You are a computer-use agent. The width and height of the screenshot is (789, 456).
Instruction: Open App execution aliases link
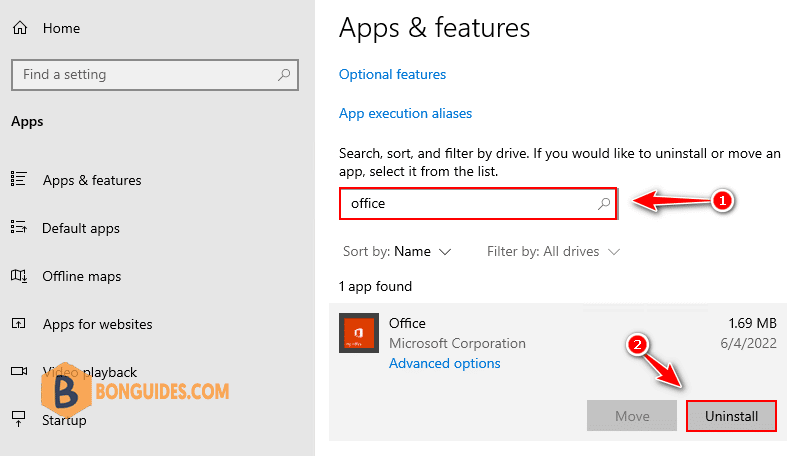406,114
